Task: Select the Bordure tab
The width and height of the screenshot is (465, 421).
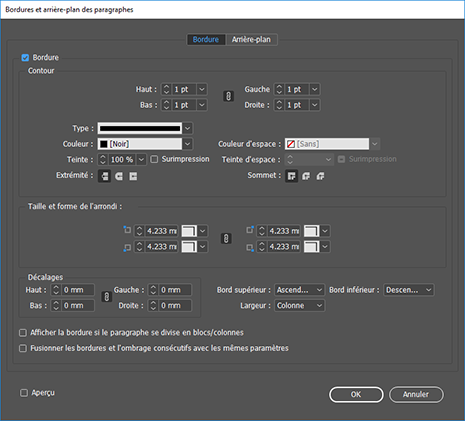Action: point(206,39)
